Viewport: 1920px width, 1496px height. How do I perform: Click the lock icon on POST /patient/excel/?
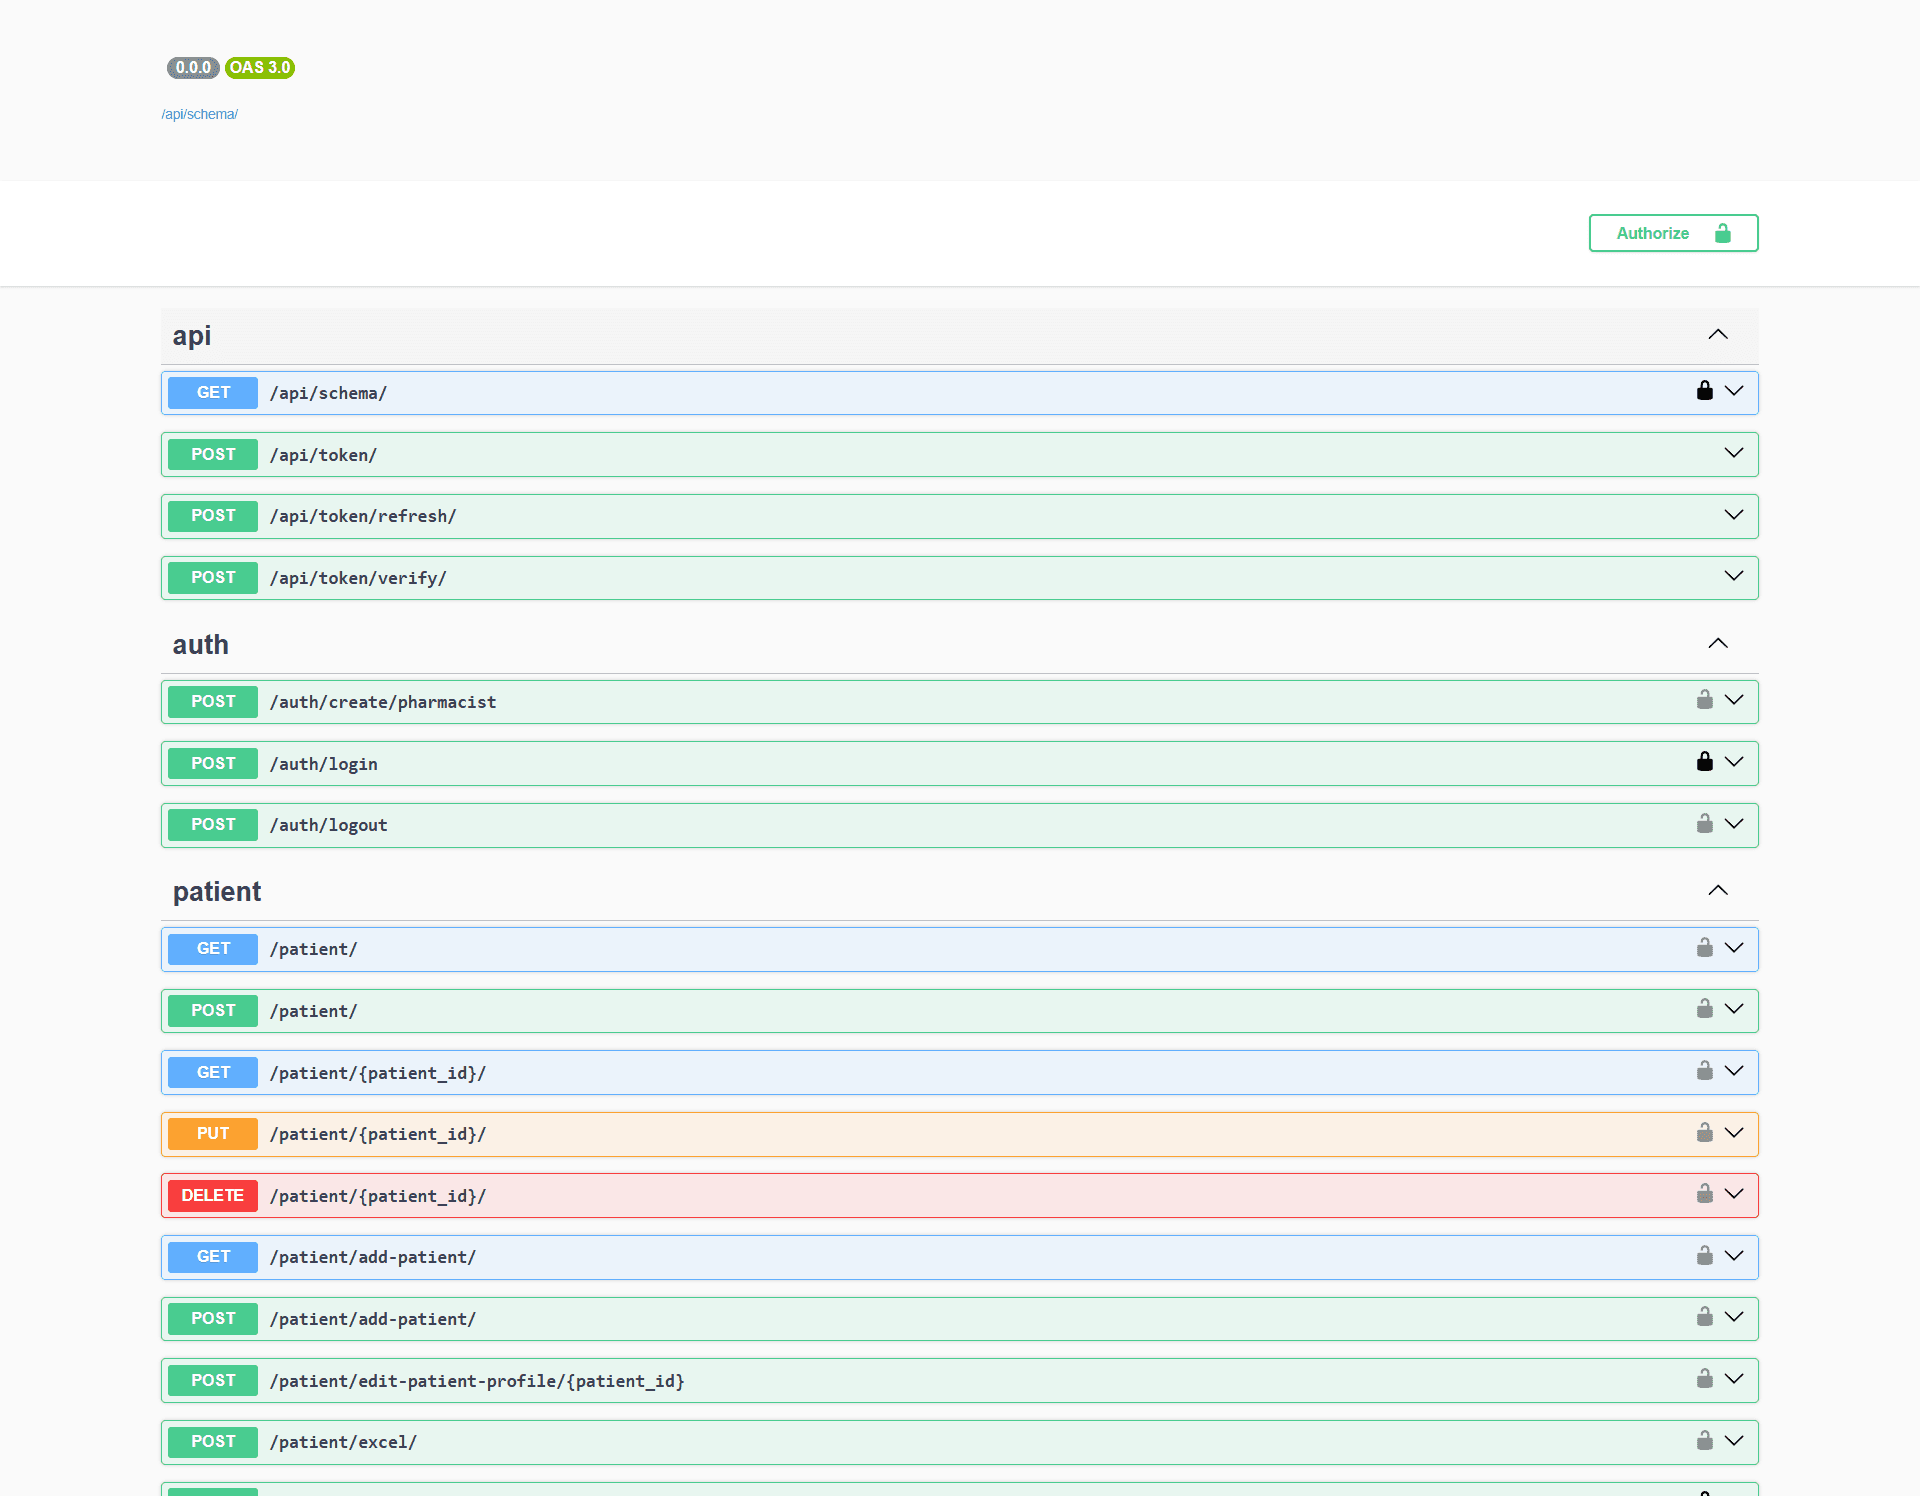pos(1704,1440)
